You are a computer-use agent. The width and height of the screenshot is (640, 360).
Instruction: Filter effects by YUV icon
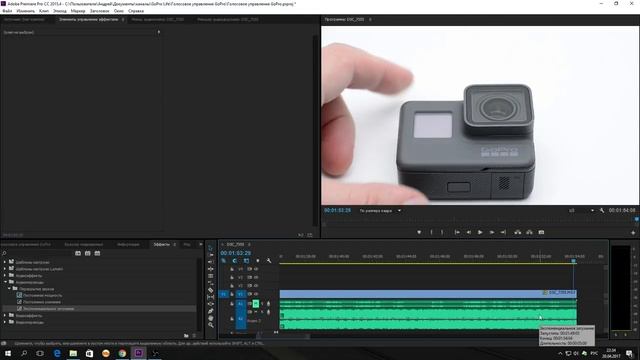point(97,253)
